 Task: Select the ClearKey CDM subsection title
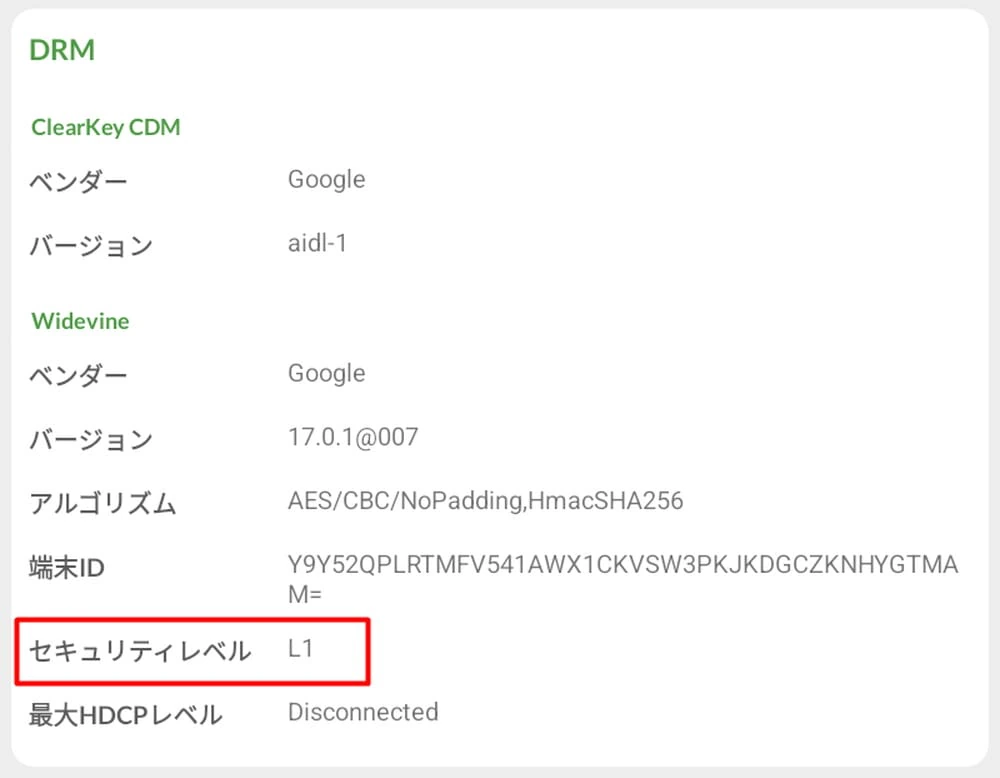point(106,128)
